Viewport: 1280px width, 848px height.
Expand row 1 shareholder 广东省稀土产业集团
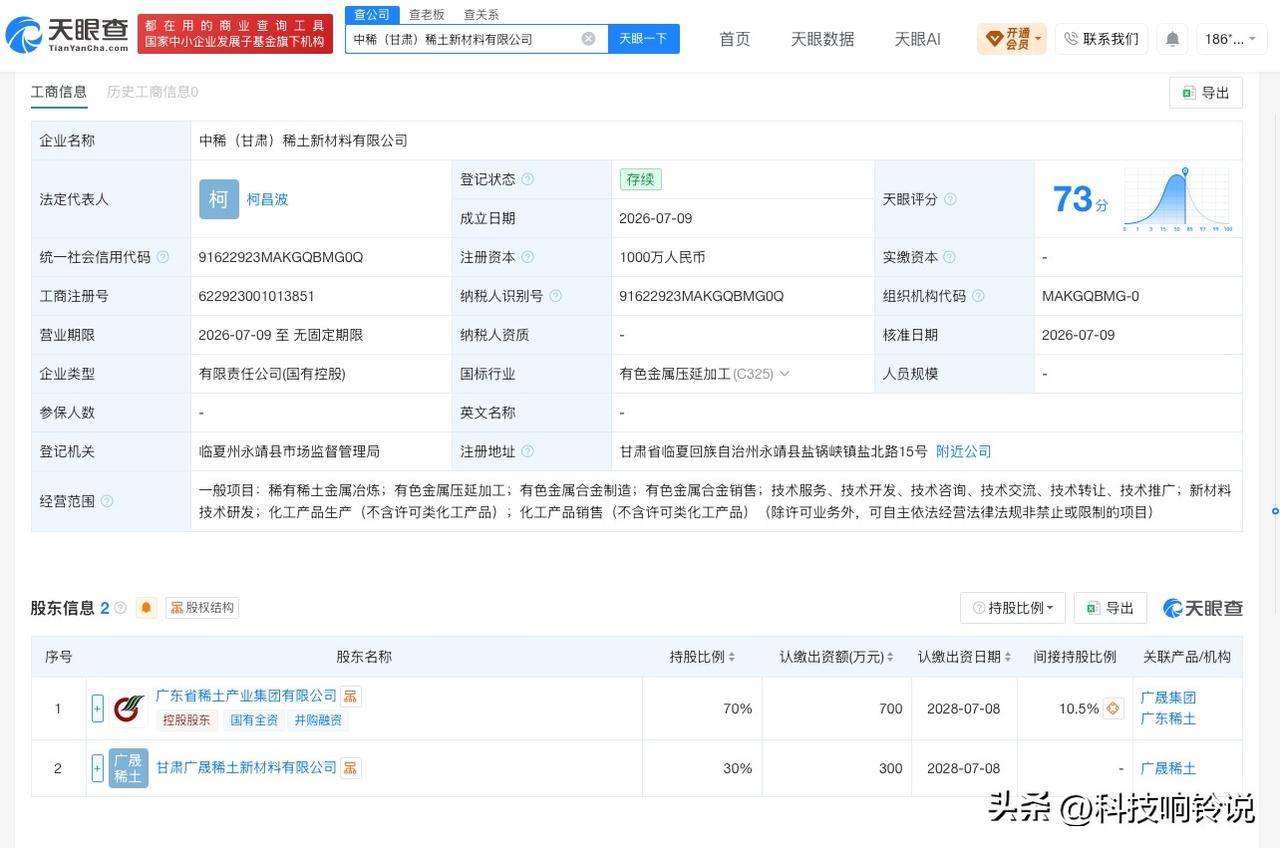[97, 709]
